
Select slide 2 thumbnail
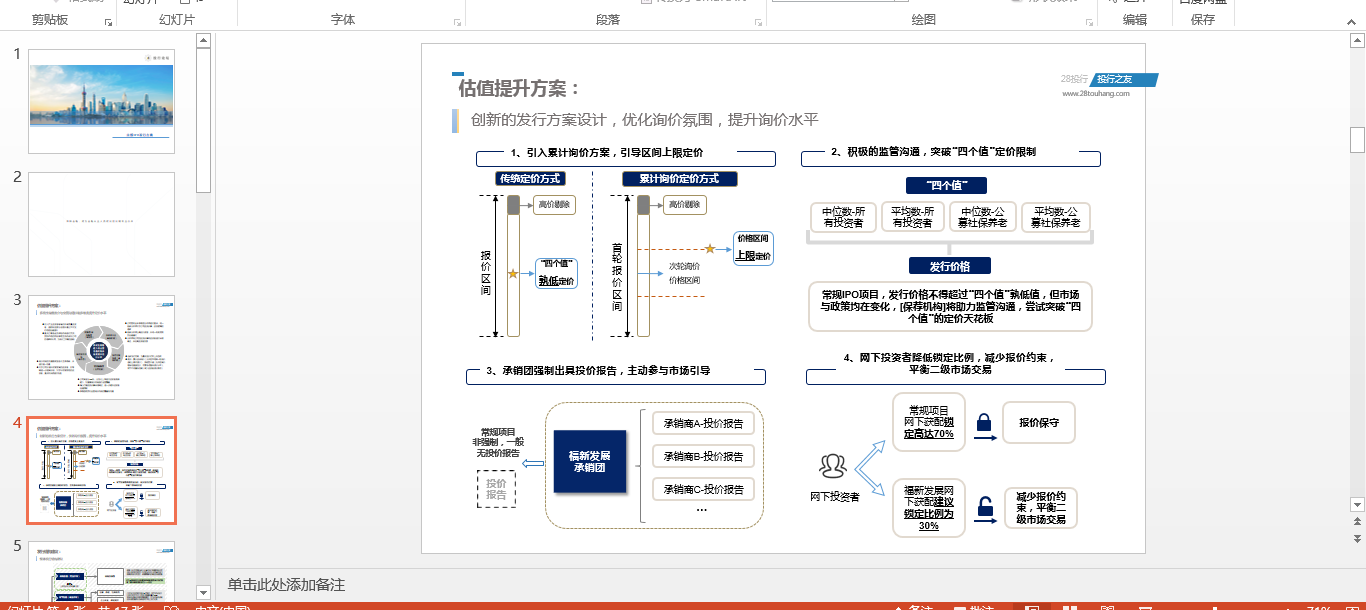101,224
